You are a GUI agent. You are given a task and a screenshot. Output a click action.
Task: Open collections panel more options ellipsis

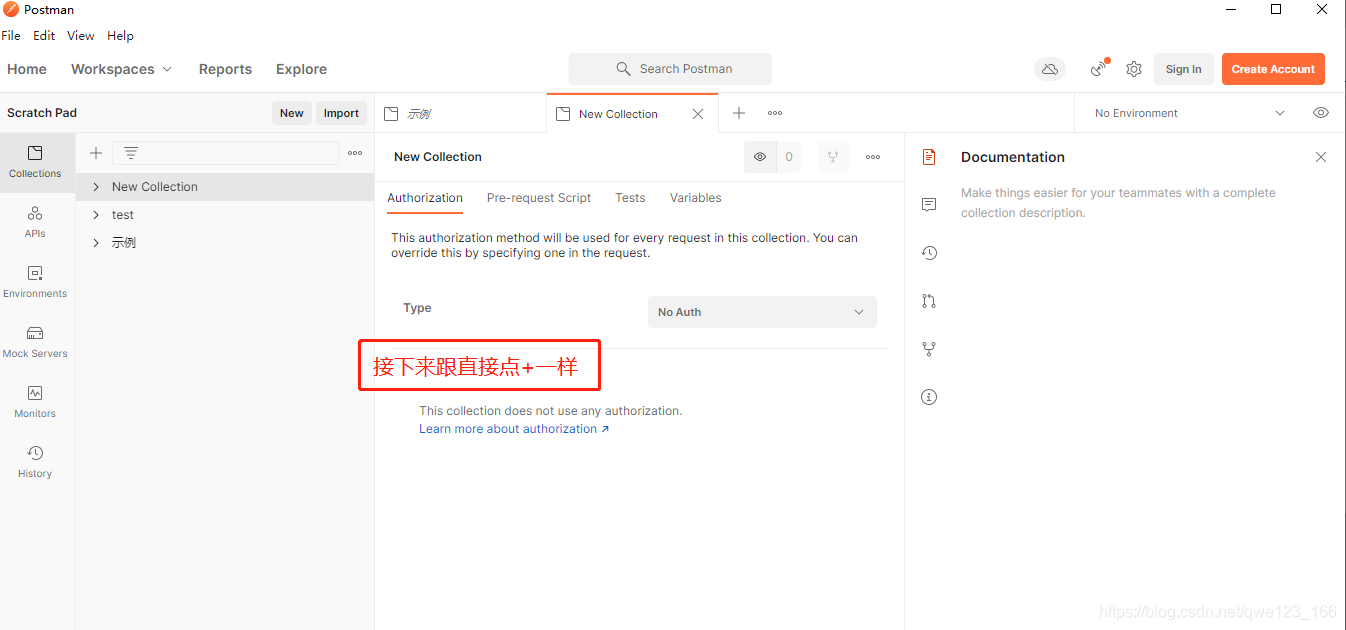click(355, 153)
